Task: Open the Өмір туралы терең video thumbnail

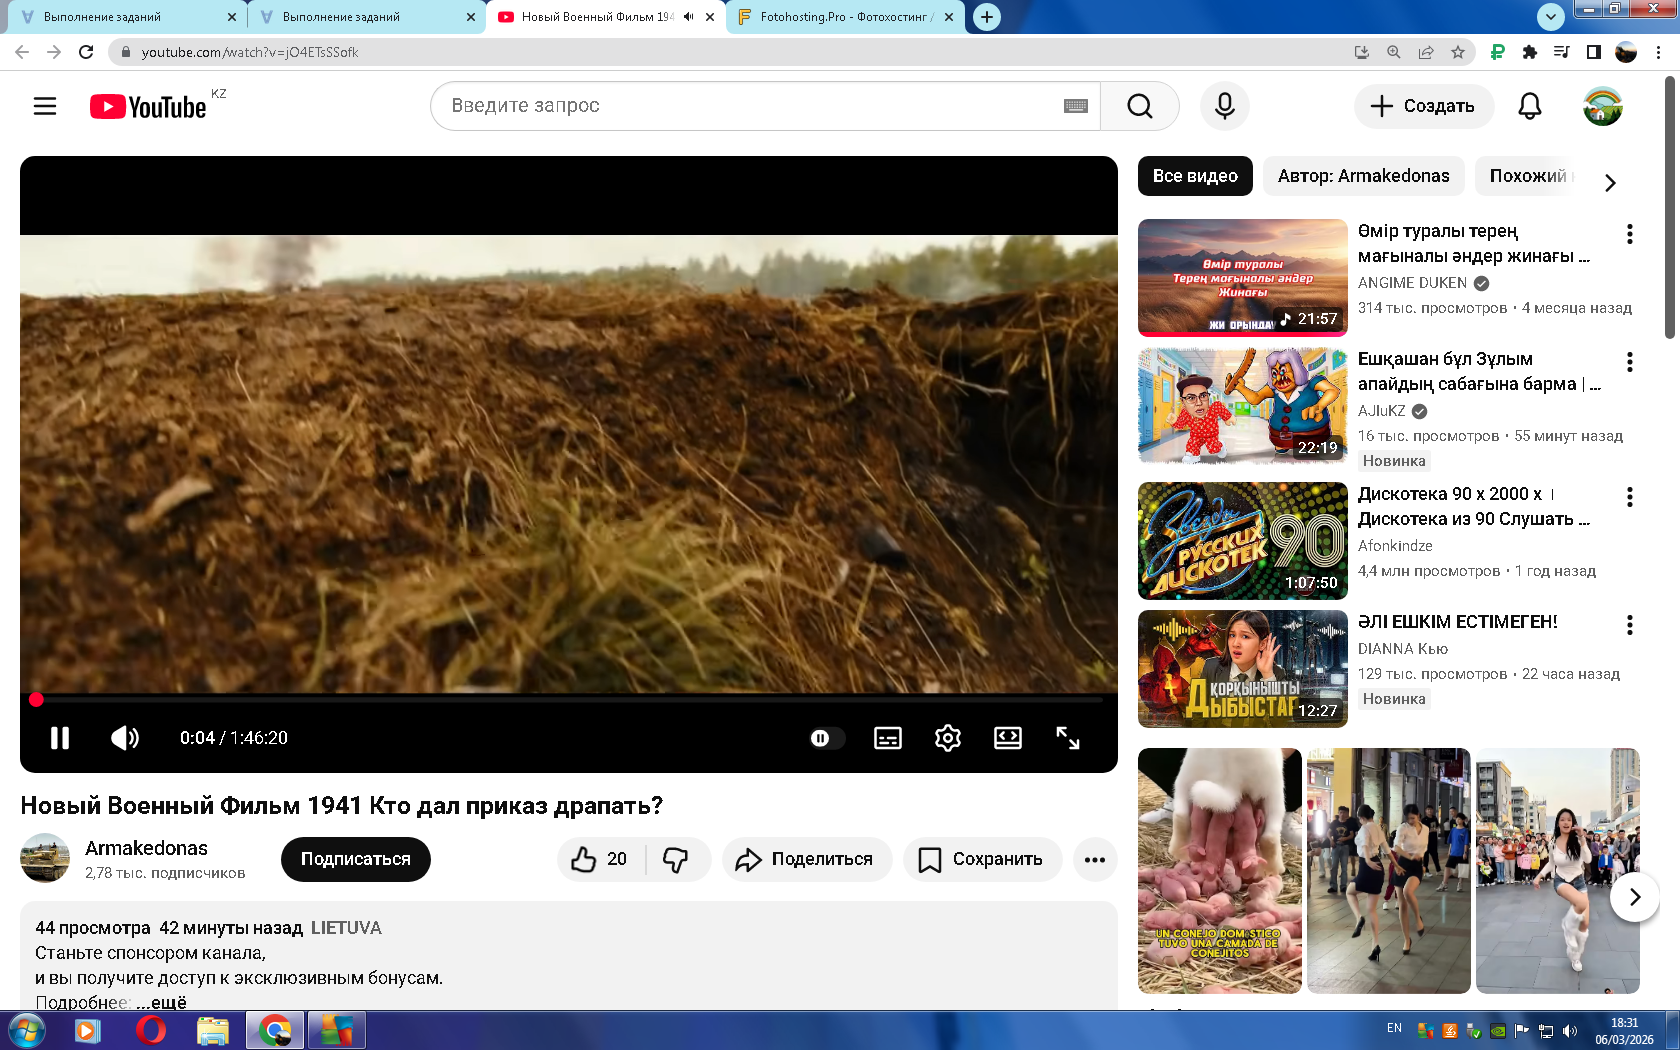Action: [1243, 278]
